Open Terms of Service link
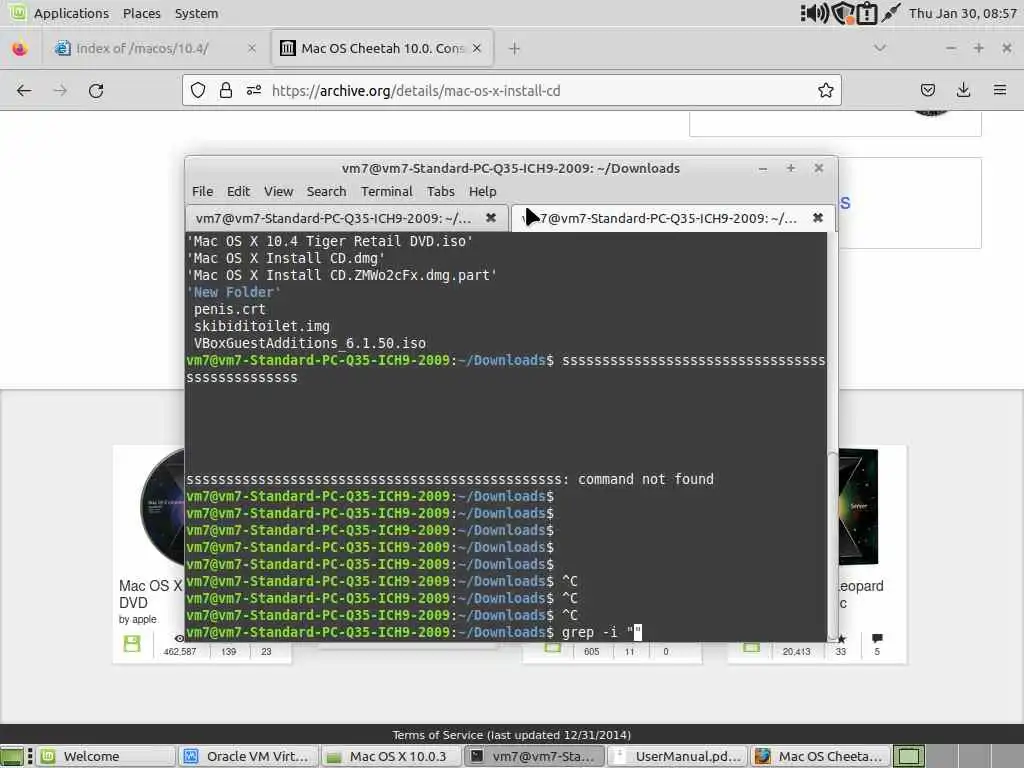This screenshot has height=768, width=1024. 511,735
